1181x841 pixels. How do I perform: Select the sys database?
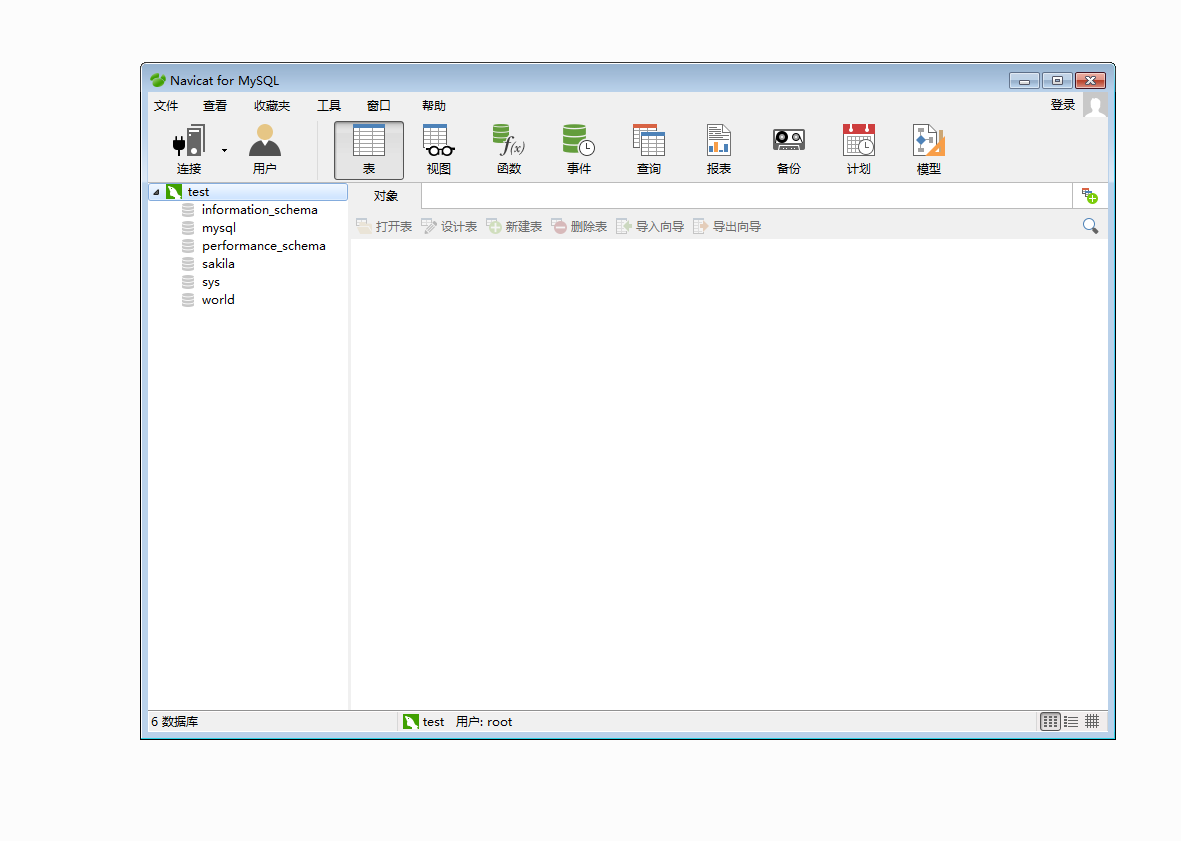[210, 282]
